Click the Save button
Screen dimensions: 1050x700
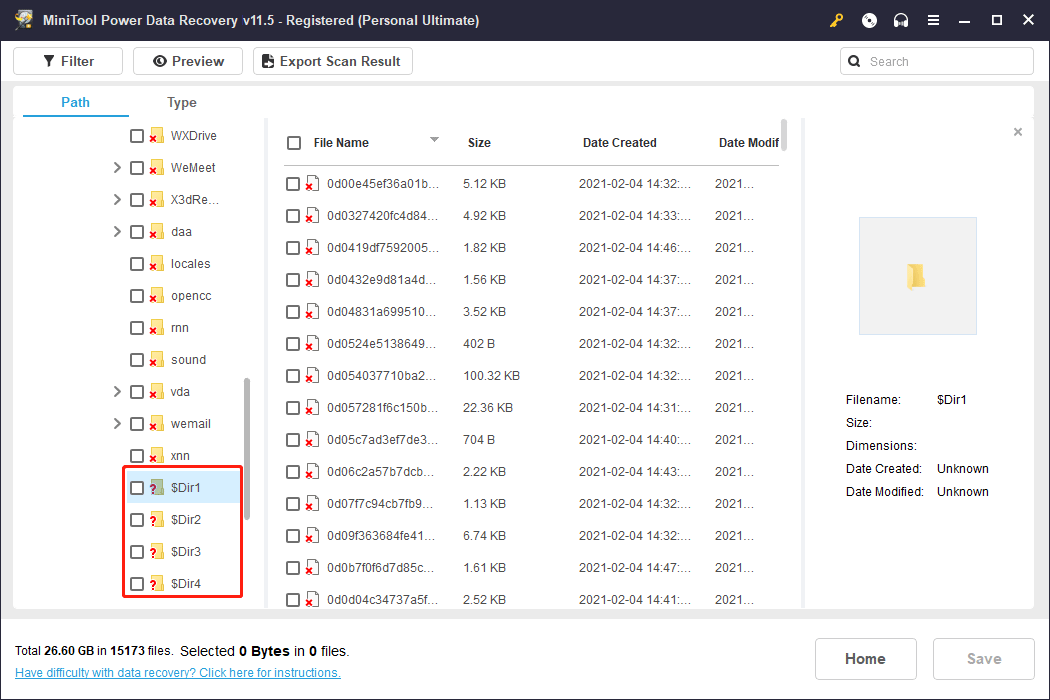(984, 659)
